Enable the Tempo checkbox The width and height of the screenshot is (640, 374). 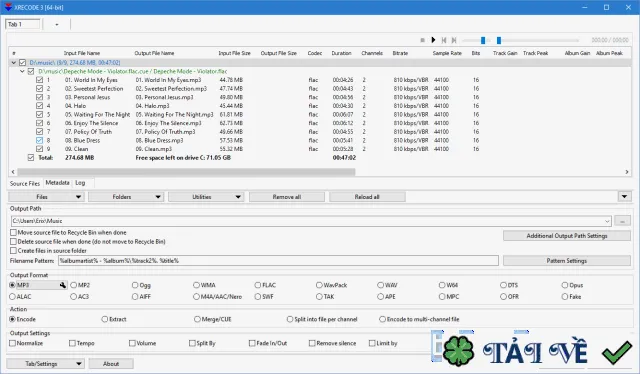pos(72,343)
